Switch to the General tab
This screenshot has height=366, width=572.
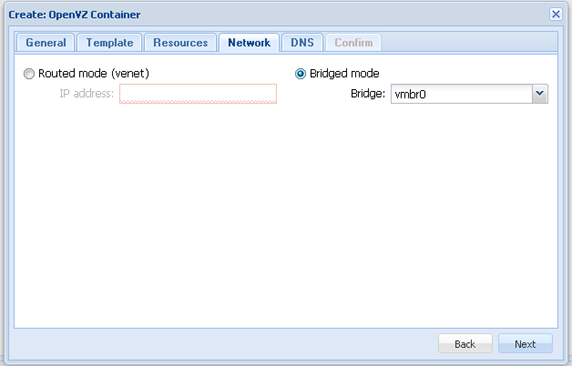46,43
